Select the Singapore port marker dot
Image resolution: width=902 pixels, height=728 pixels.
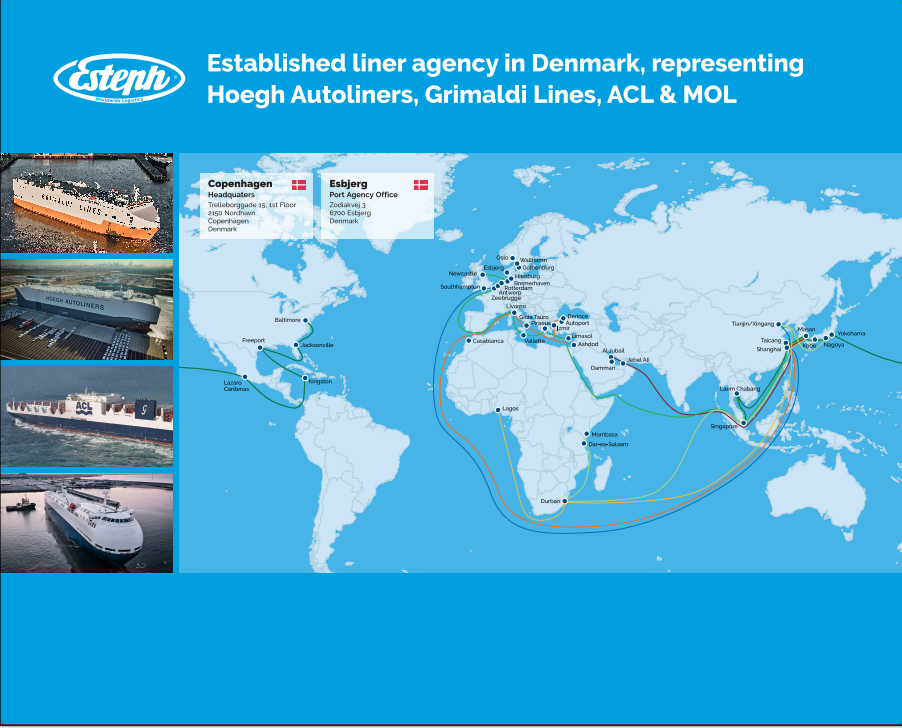tap(743, 423)
